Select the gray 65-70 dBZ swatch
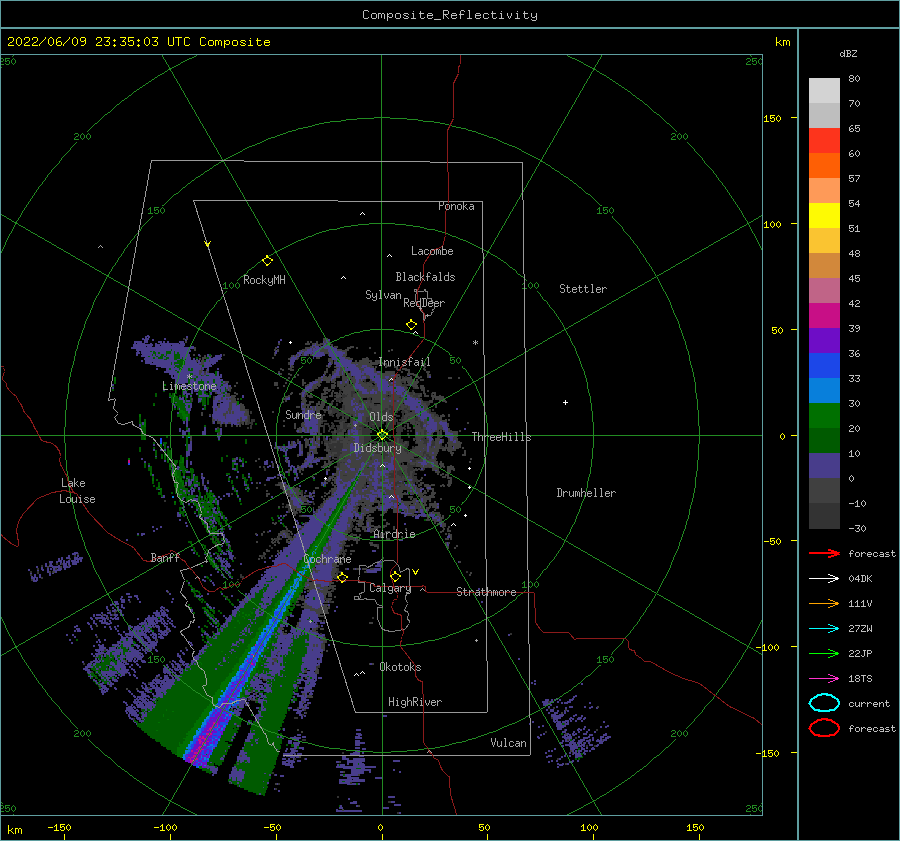Screen dimensions: 900x841 point(824,115)
